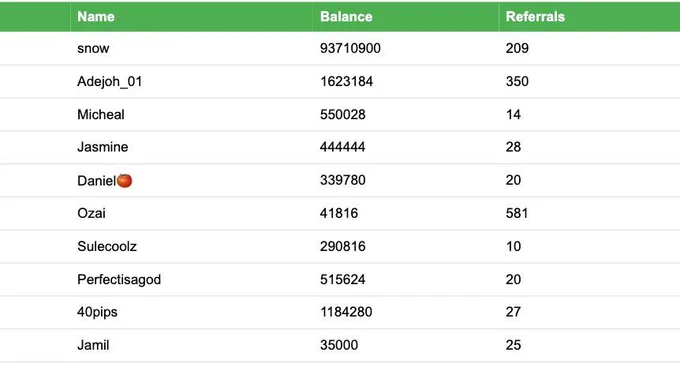
Task: Click the Balance column header
Action: pos(346,16)
